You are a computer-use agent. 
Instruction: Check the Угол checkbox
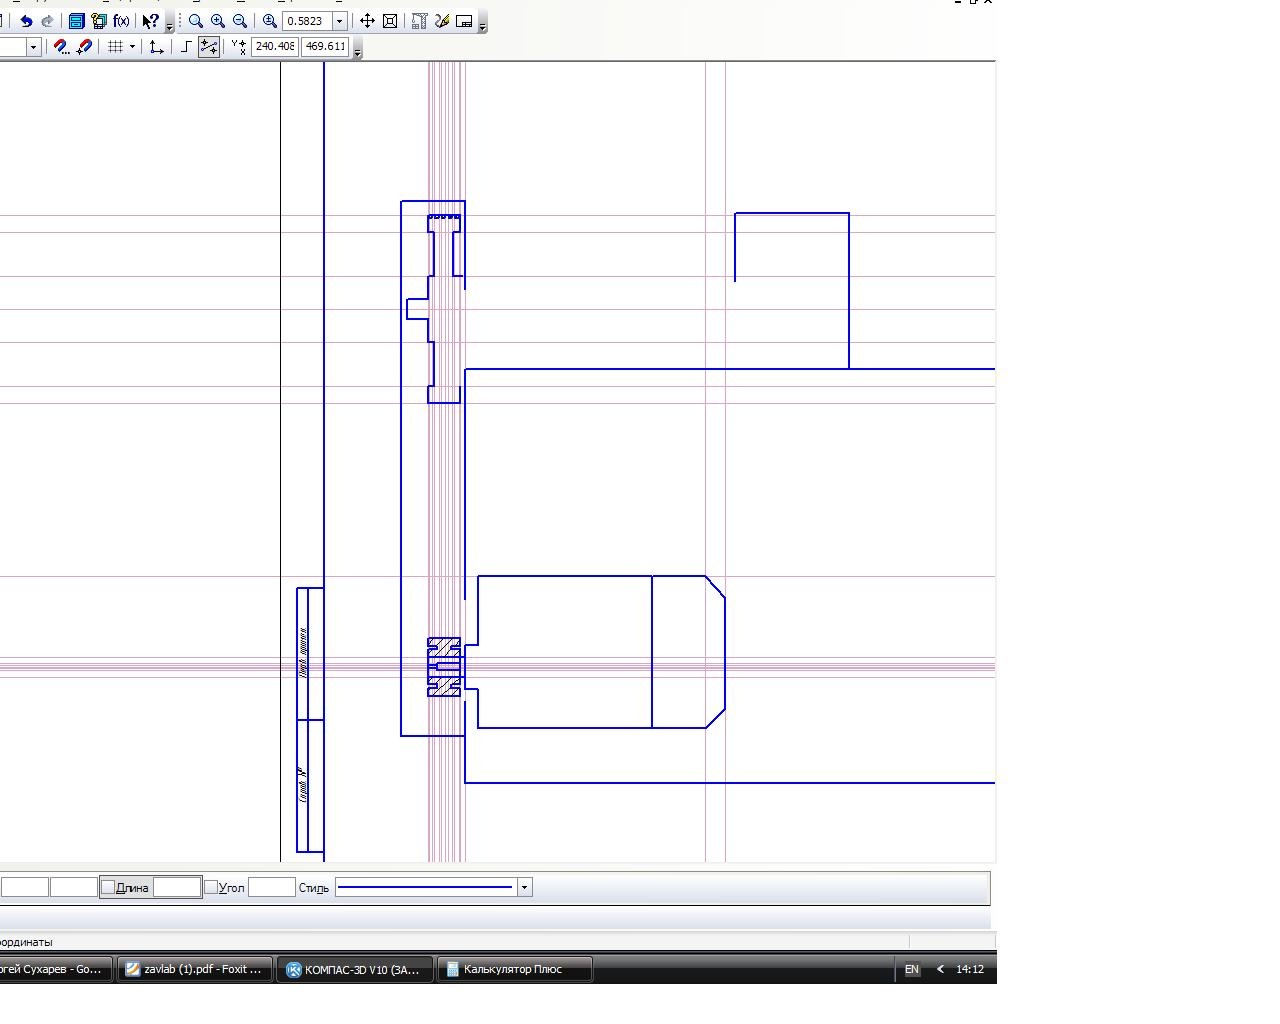click(210, 887)
